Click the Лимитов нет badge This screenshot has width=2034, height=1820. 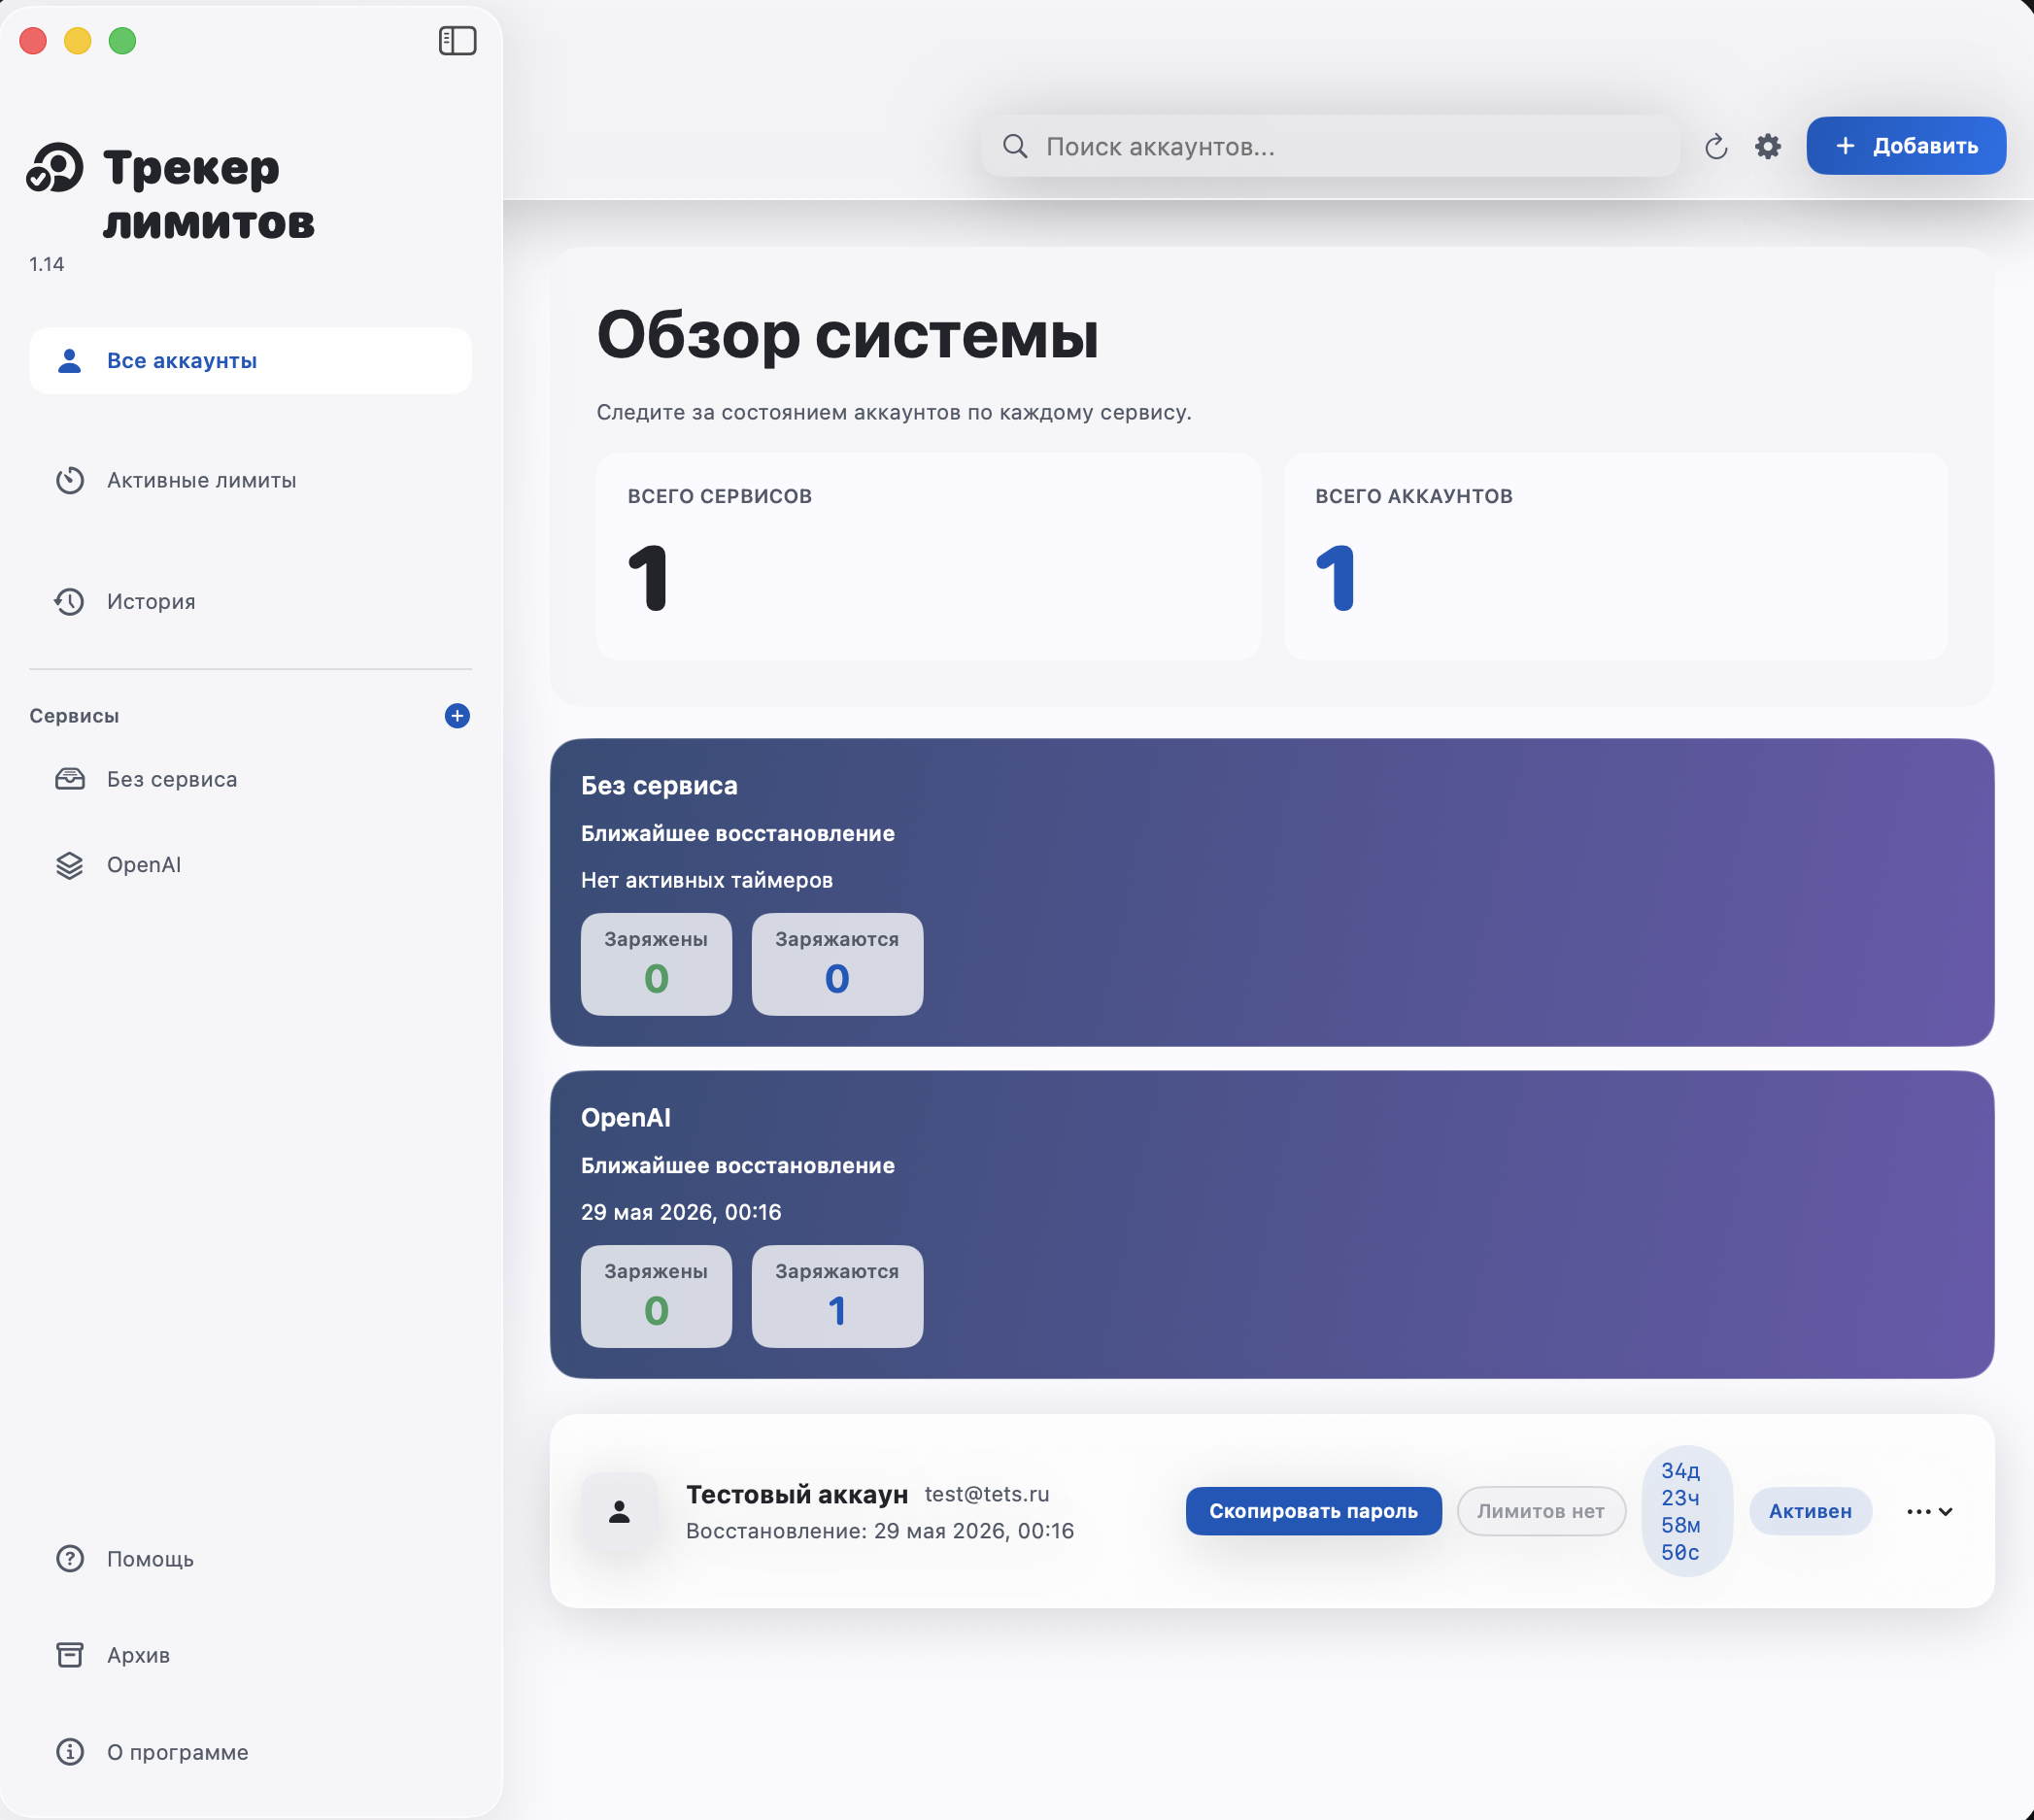(x=1541, y=1511)
